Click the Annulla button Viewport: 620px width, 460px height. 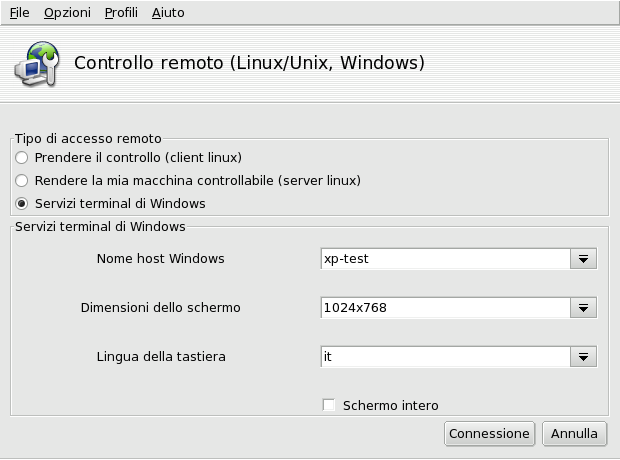[x=575, y=434]
